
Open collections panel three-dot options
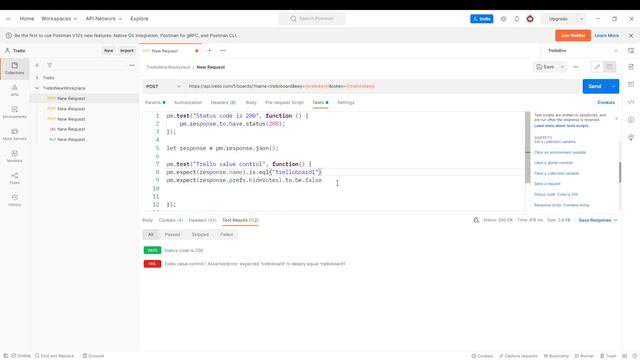[x=132, y=65]
